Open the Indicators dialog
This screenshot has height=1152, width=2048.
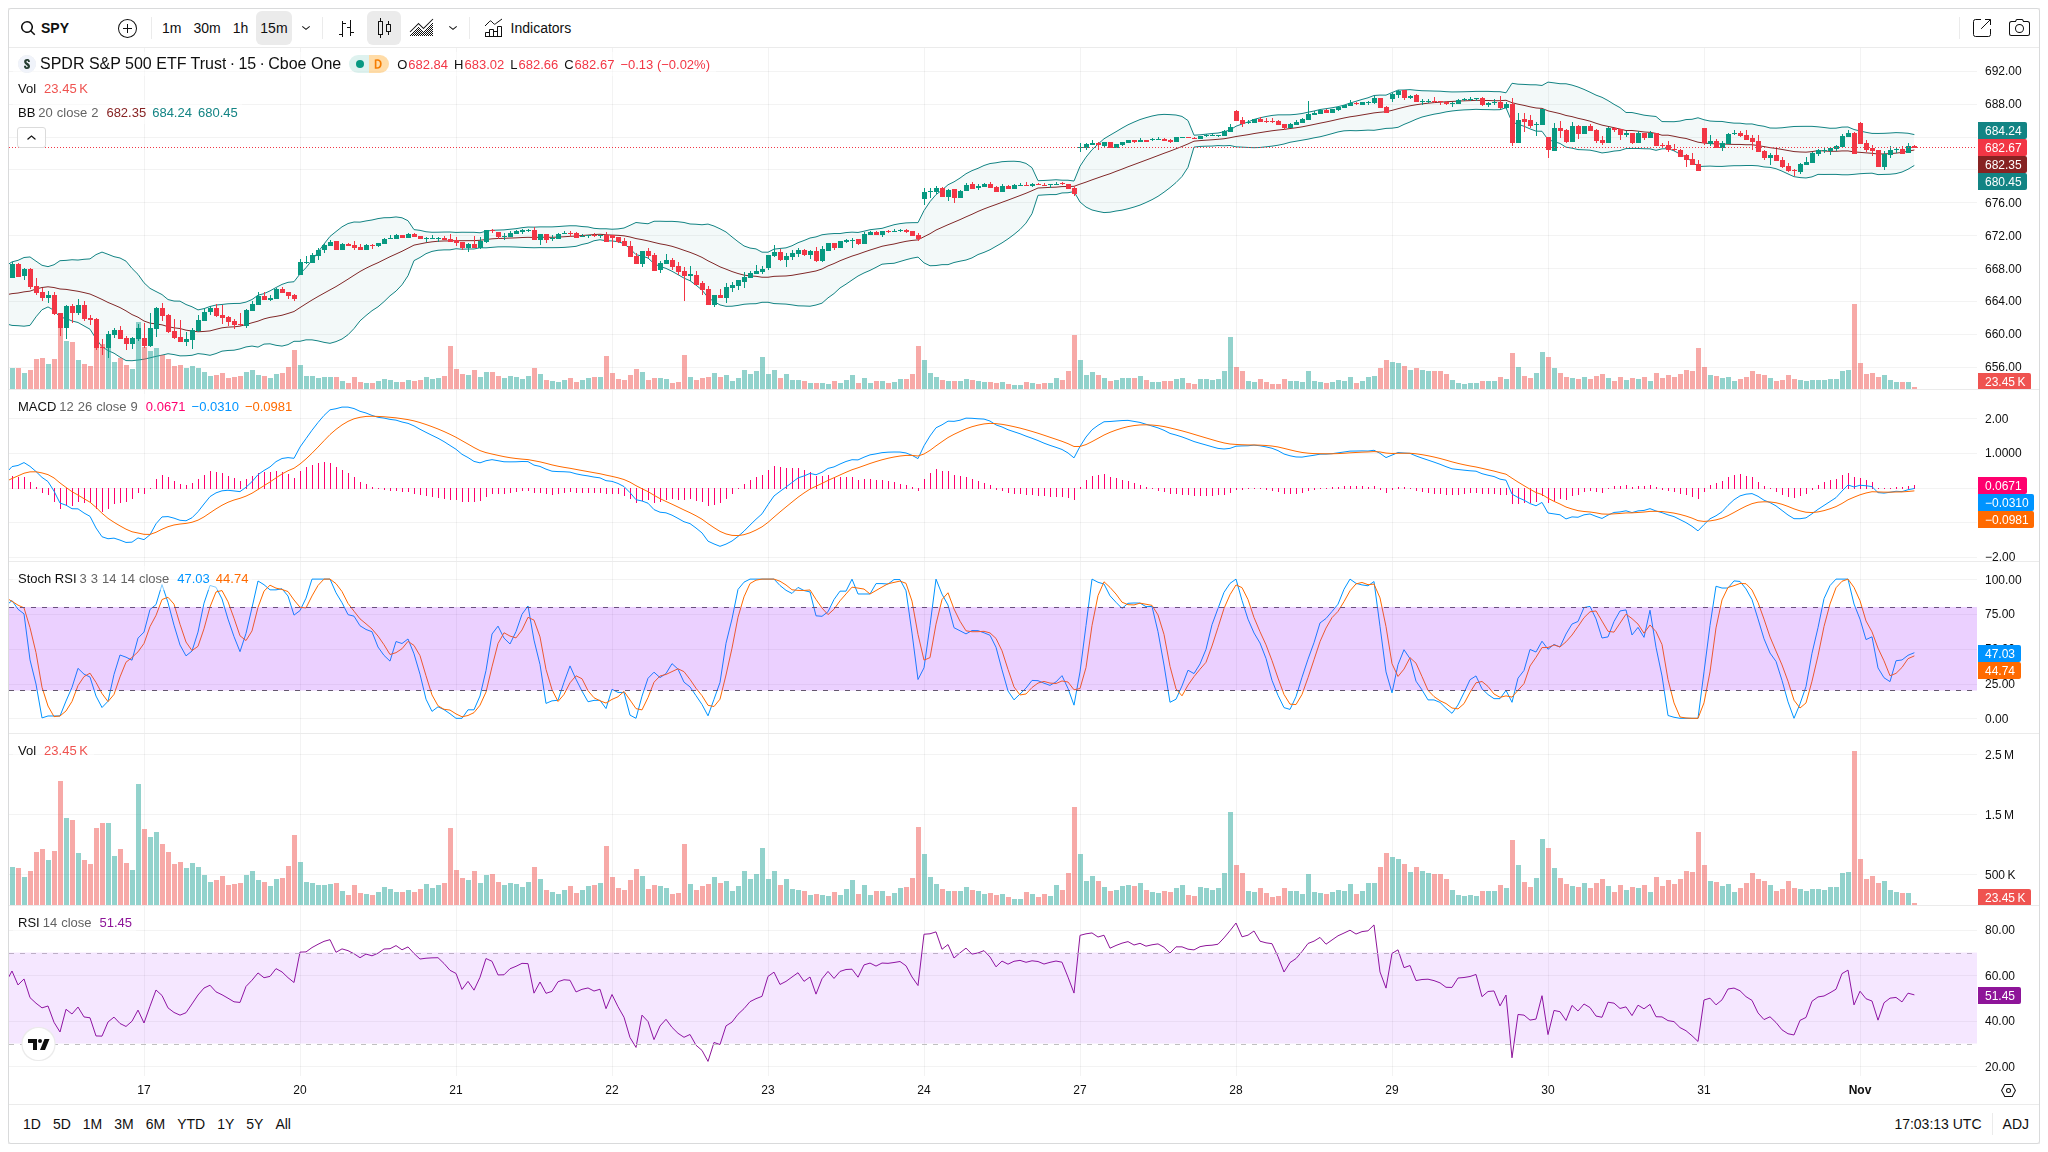[x=528, y=28]
